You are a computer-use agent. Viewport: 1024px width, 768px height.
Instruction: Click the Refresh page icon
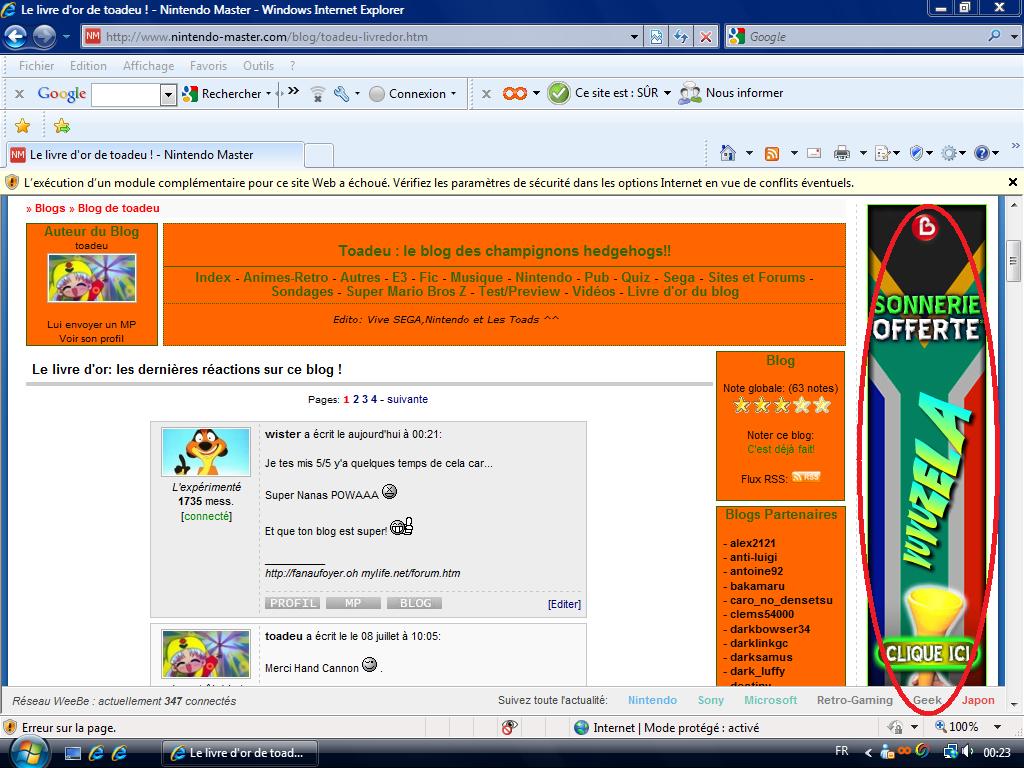[680, 37]
